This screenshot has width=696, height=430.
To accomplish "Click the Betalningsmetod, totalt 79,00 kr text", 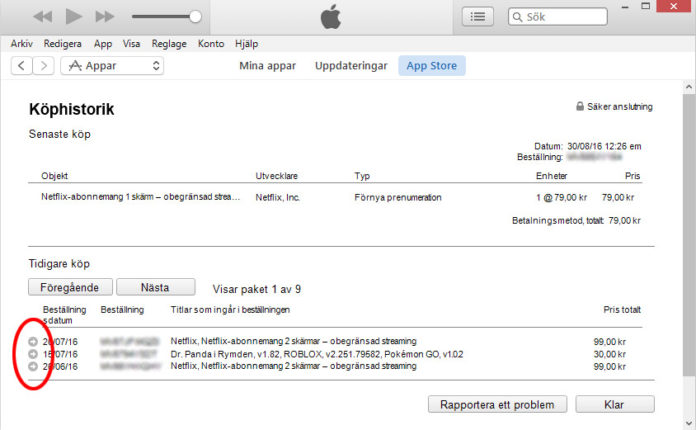I will [576, 221].
